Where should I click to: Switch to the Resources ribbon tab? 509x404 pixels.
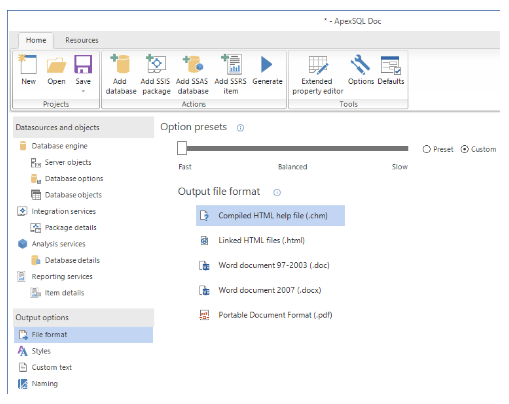(82, 40)
